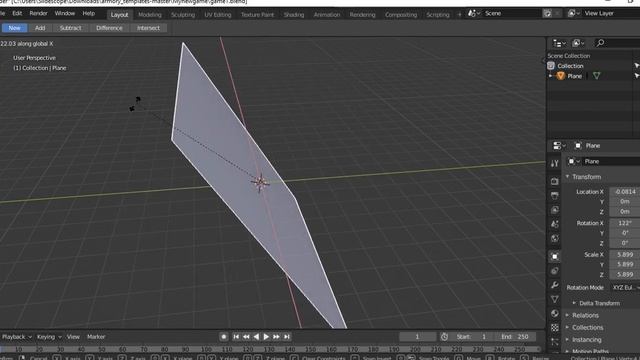Play the animation forward
The height and width of the screenshot is (360, 640).
[266, 337]
